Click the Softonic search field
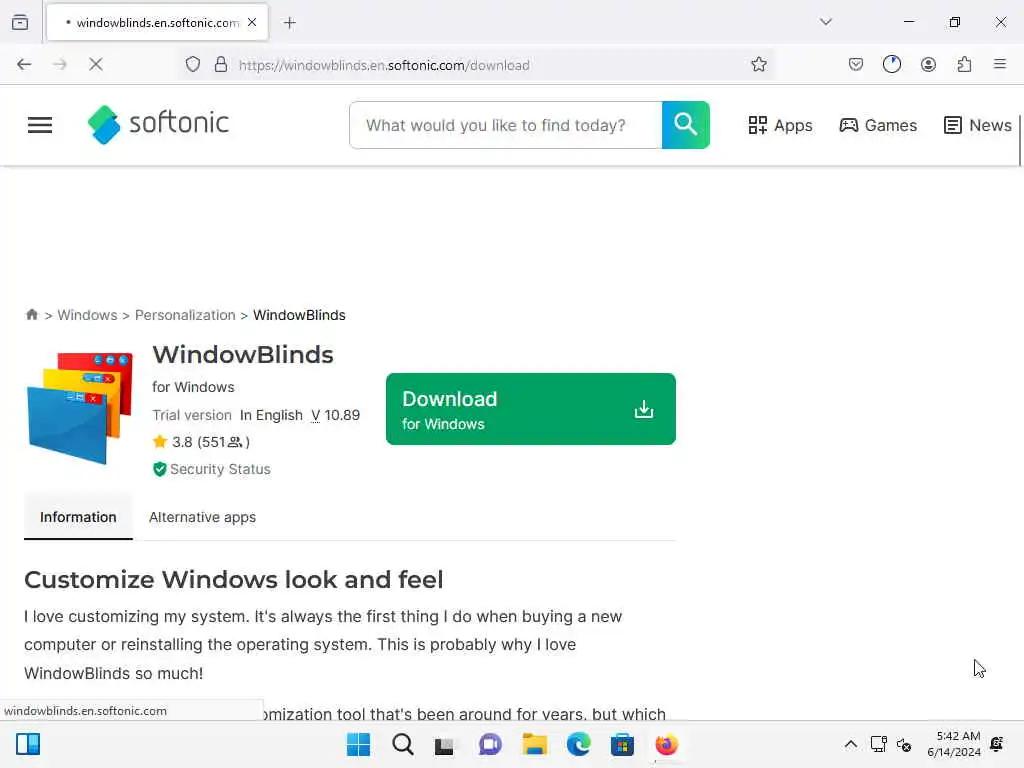Viewport: 1024px width, 768px height. click(506, 125)
